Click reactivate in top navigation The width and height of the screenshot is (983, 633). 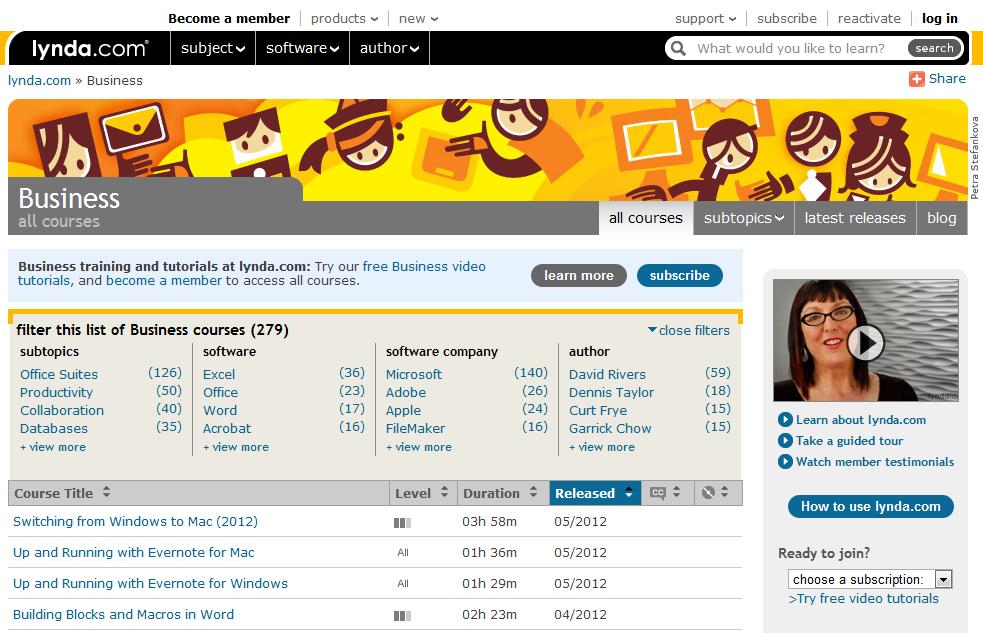coord(869,19)
